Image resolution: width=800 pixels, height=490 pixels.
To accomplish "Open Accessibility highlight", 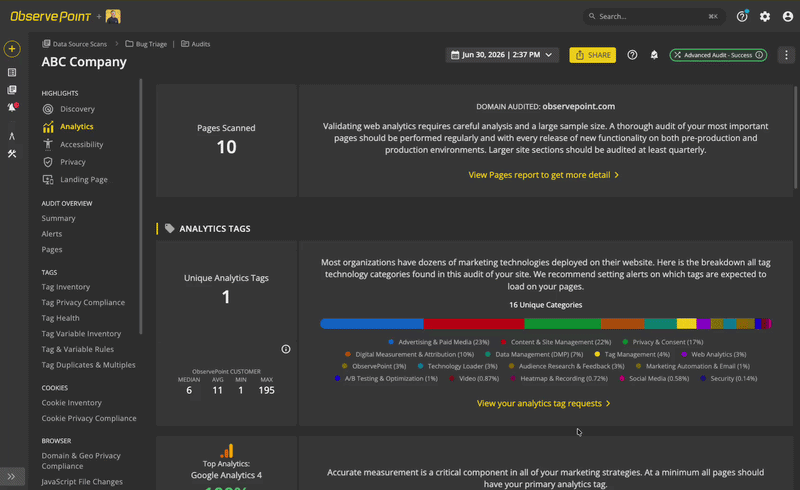I will pyautogui.click(x=82, y=144).
